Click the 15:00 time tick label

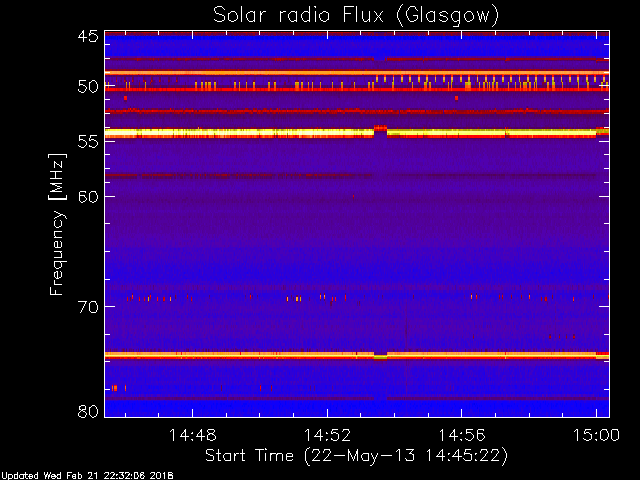(596, 435)
